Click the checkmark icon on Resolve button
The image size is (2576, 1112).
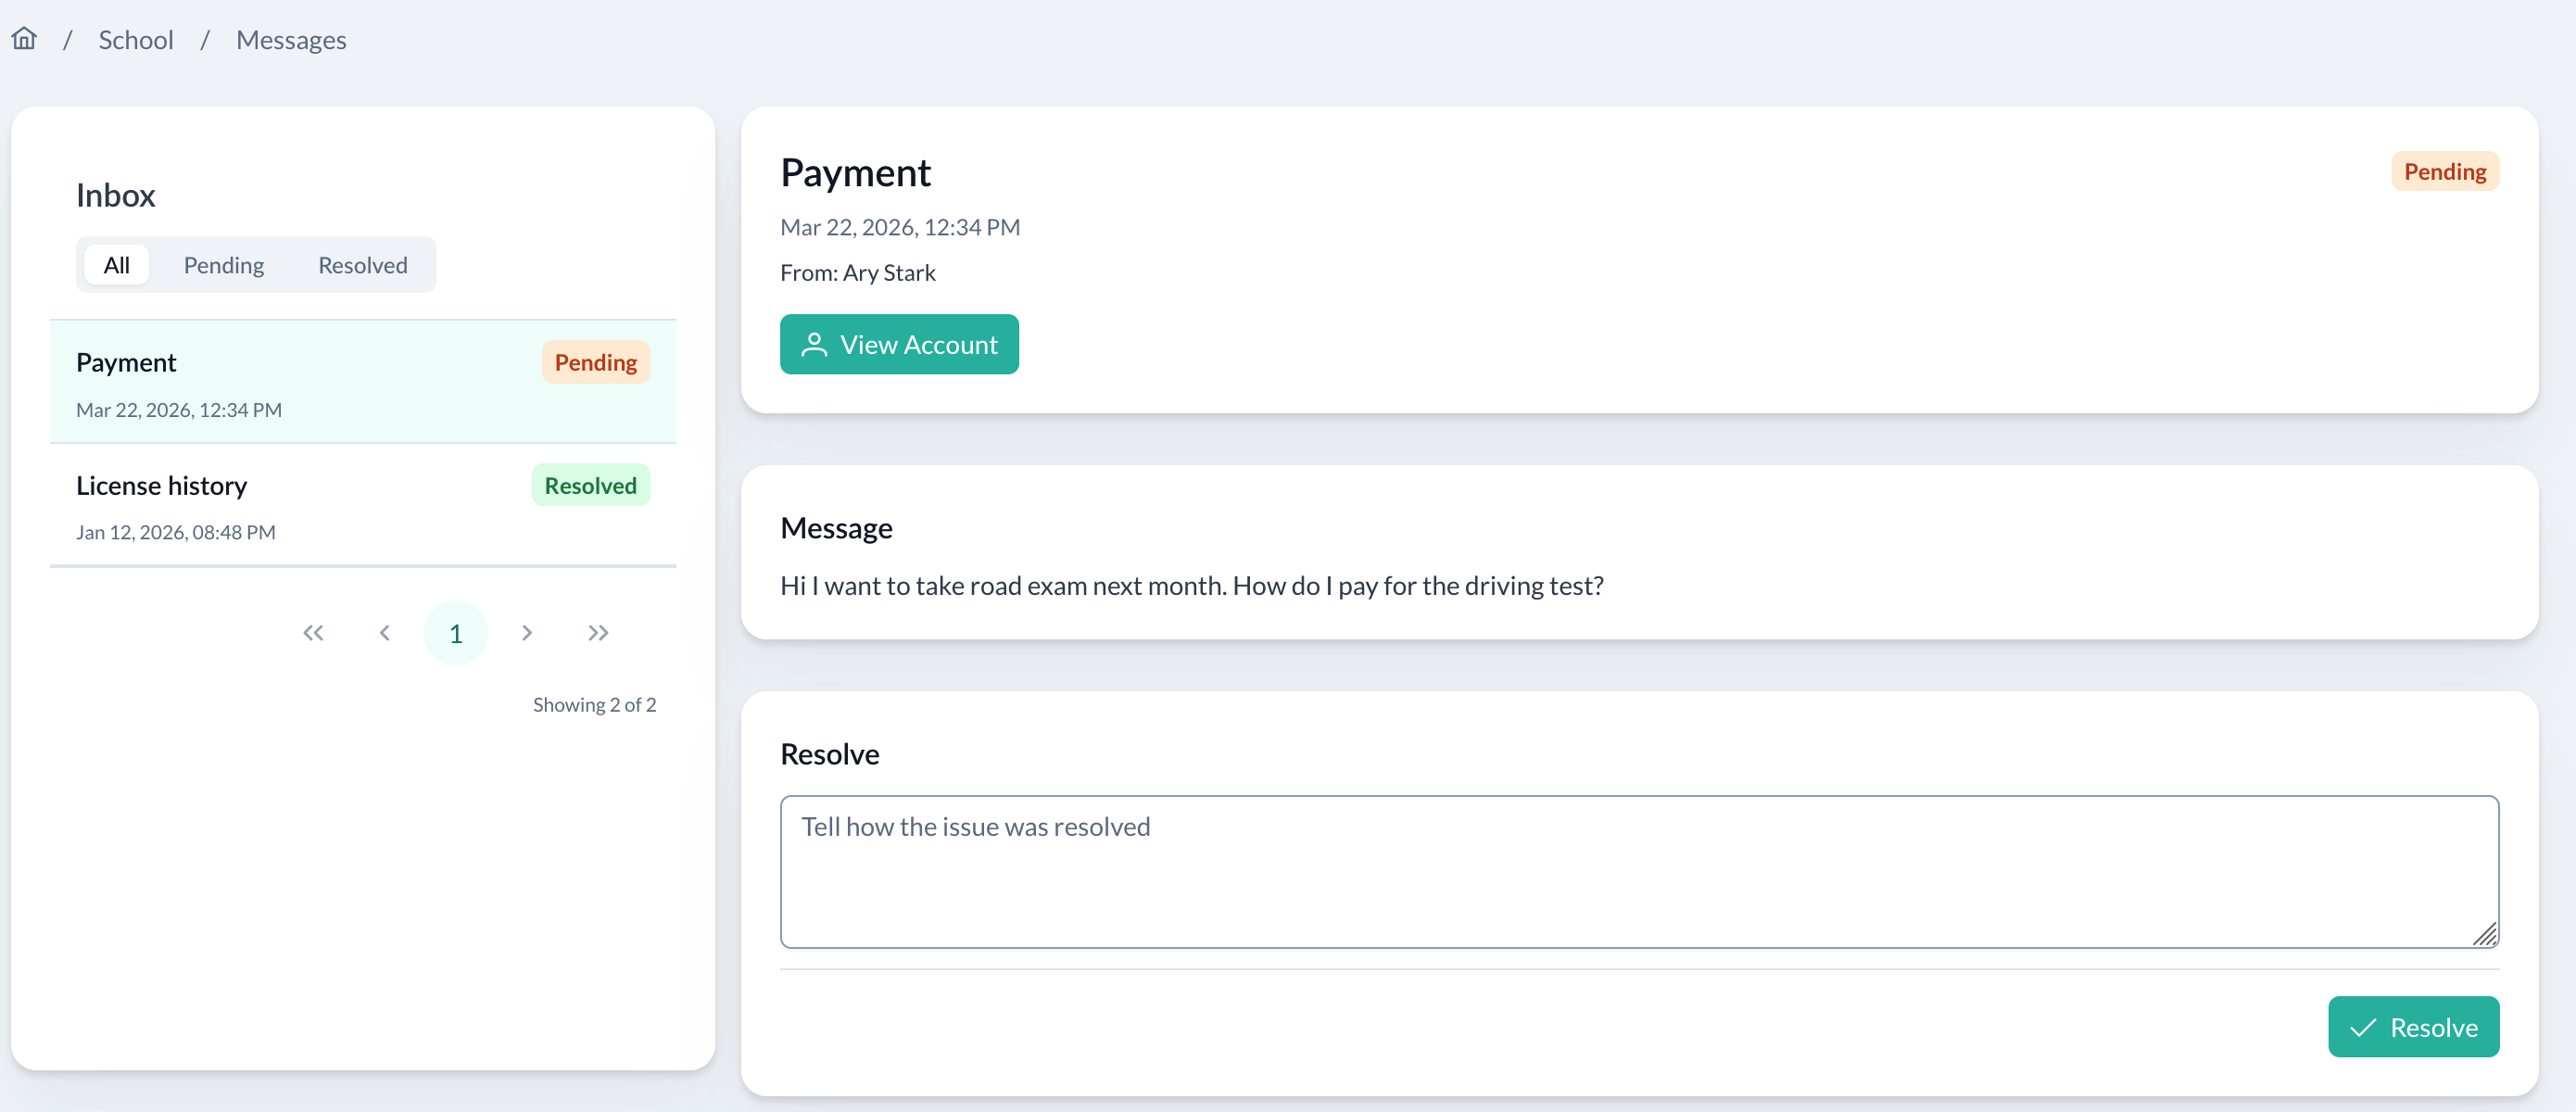(x=2362, y=1027)
